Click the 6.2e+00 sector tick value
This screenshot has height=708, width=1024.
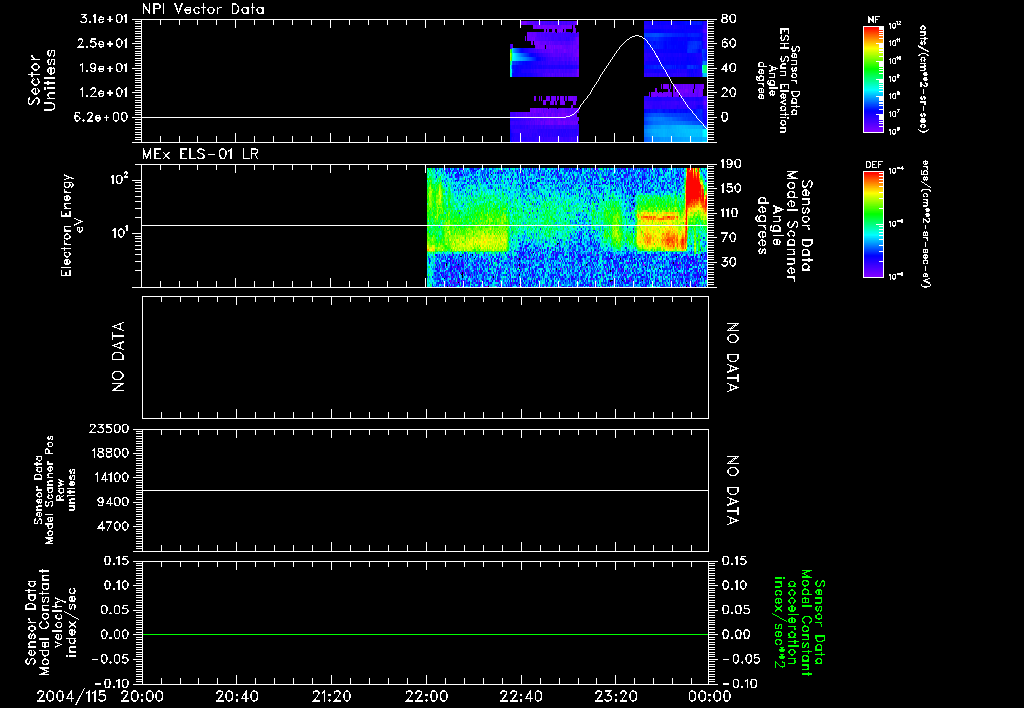(x=103, y=118)
